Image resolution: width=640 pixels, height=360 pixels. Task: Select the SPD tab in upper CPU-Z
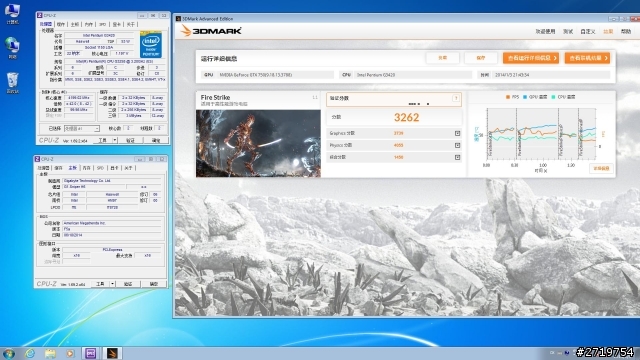point(102,24)
